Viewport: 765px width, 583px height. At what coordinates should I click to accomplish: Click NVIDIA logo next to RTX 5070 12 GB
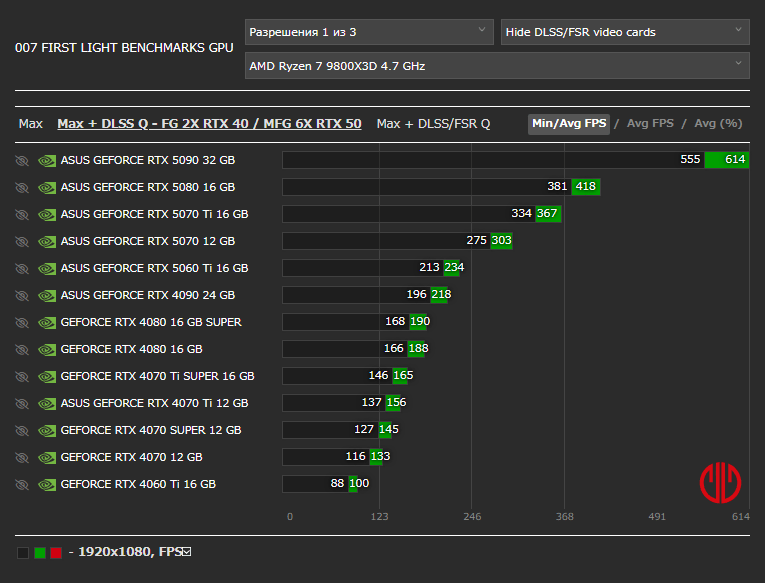[47, 241]
